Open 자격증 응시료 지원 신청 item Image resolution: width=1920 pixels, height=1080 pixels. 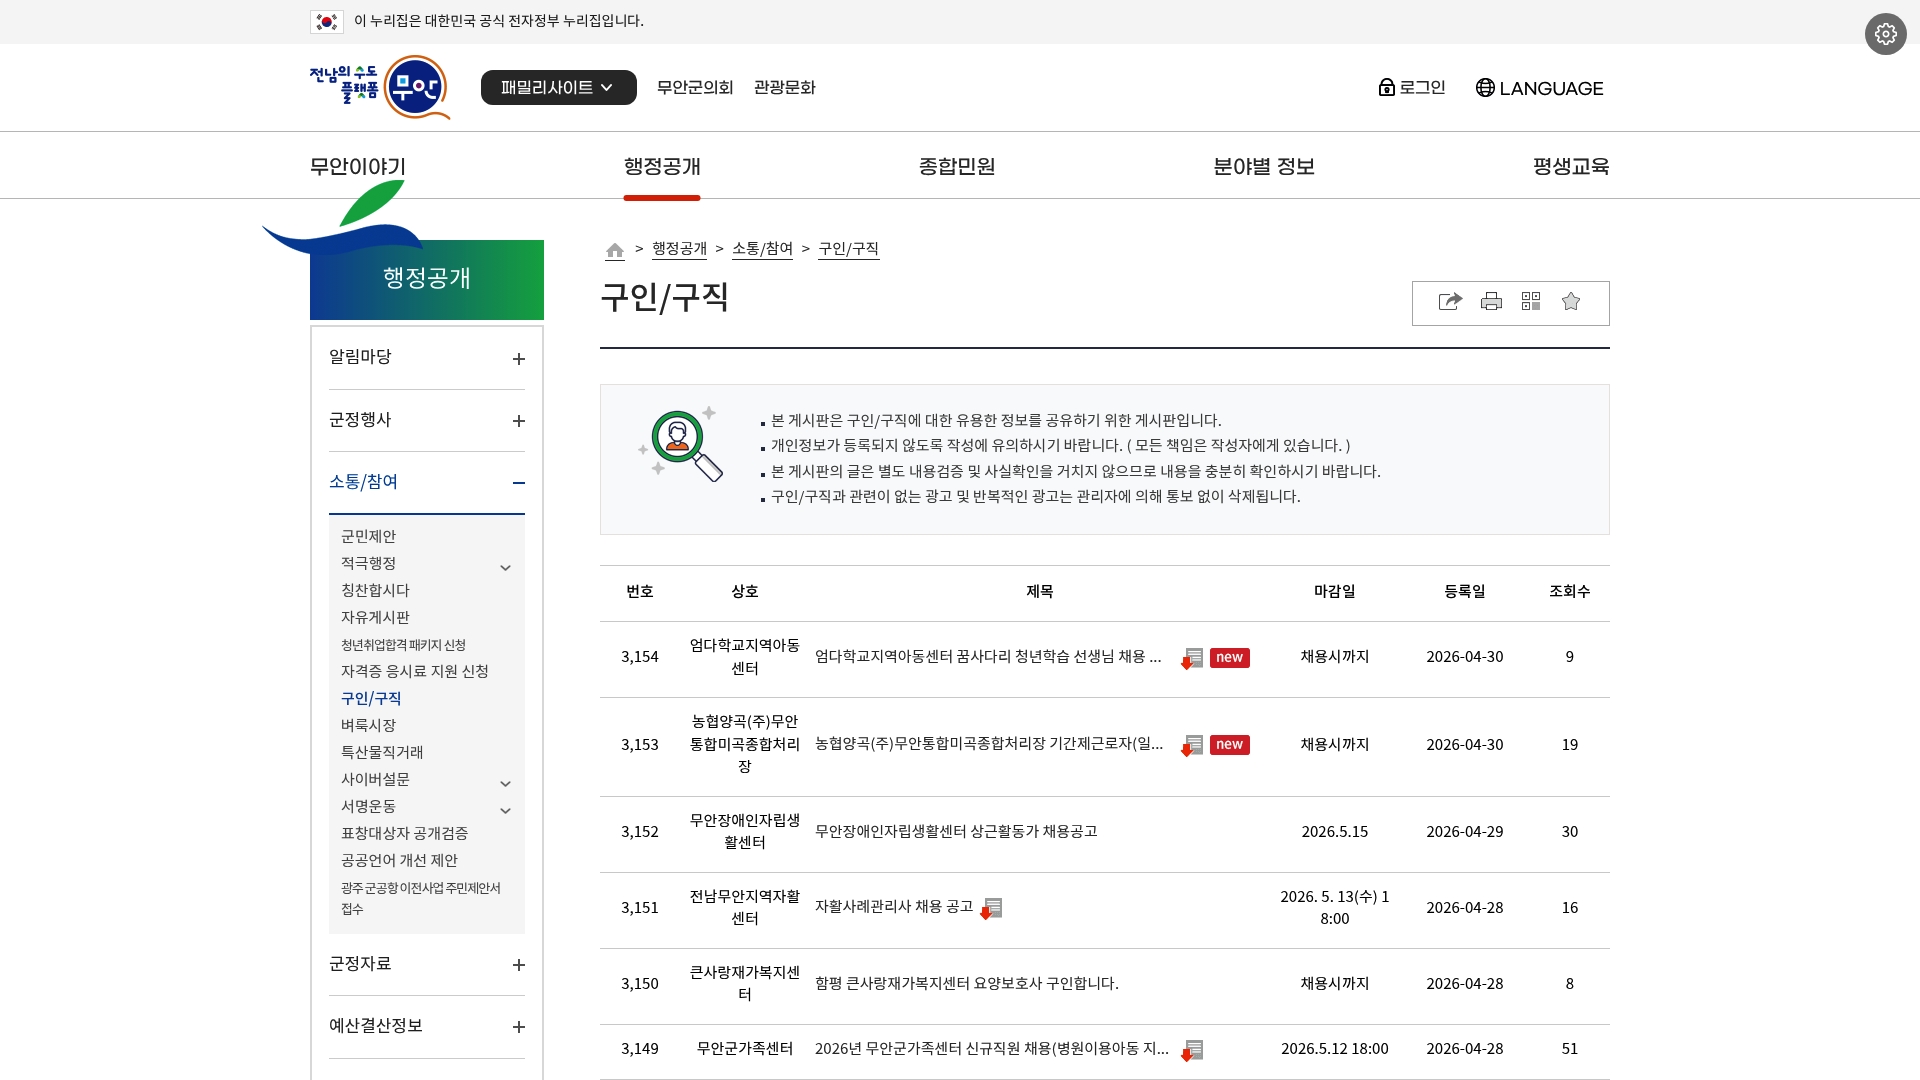[414, 672]
